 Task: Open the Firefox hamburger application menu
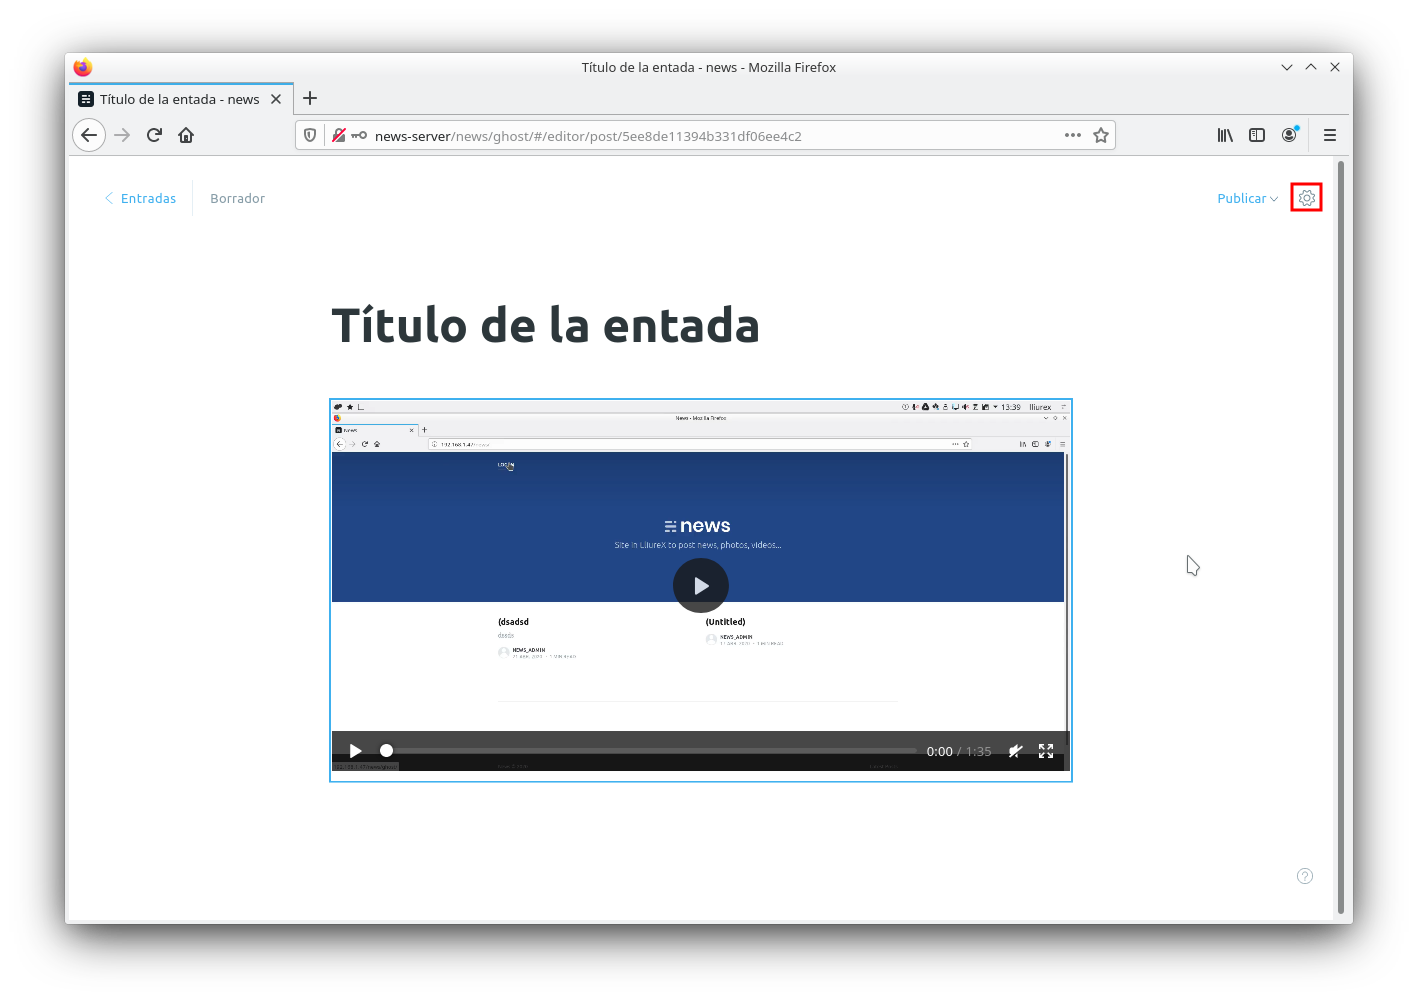tap(1330, 135)
